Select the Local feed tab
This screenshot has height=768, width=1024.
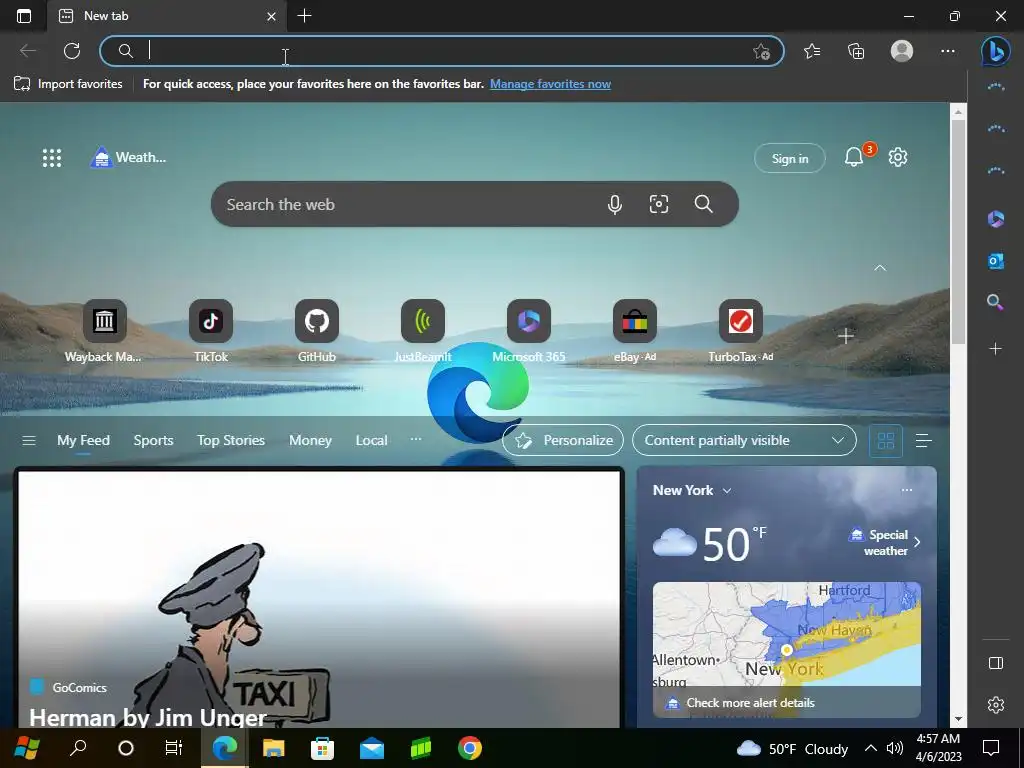tap(372, 440)
